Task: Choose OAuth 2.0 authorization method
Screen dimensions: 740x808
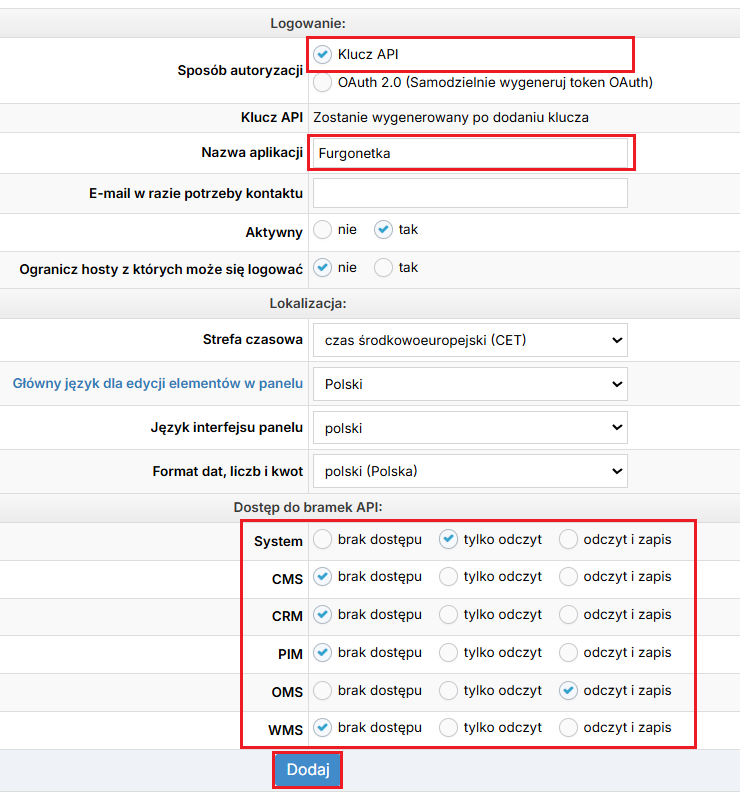Action: click(323, 83)
